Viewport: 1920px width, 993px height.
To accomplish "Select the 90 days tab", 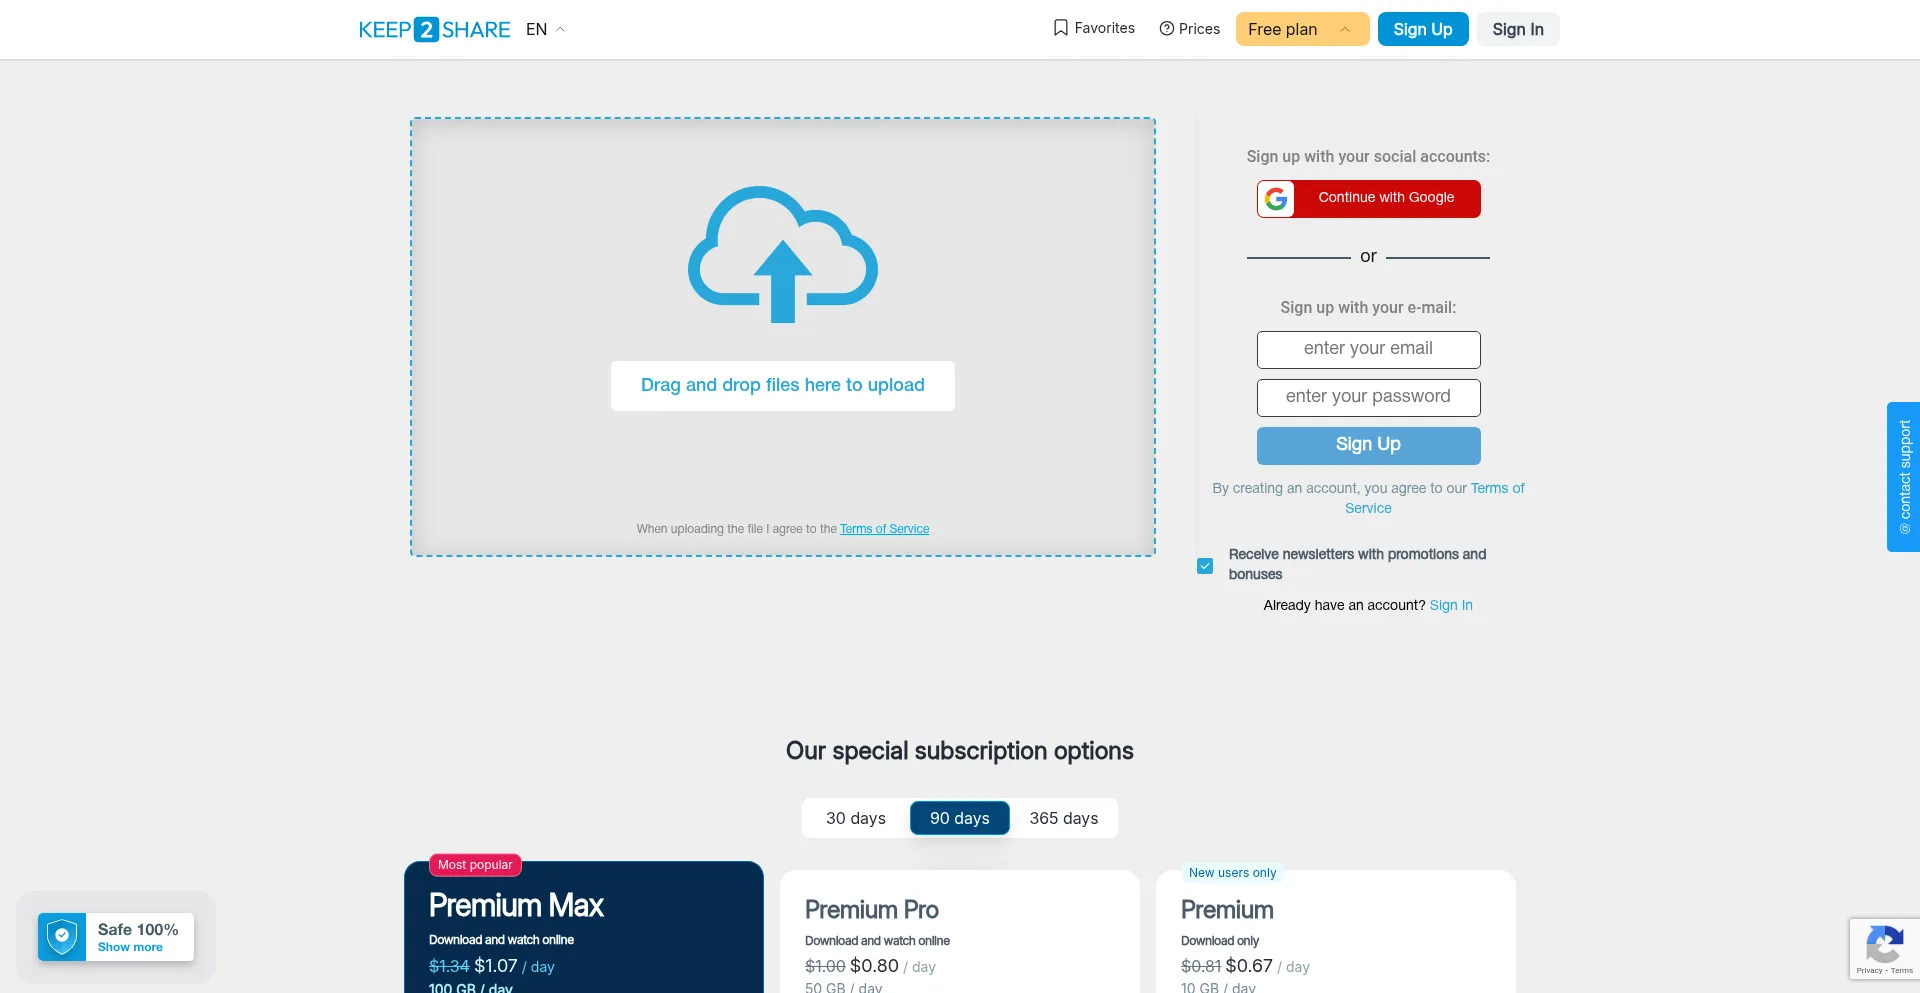I will (x=960, y=818).
